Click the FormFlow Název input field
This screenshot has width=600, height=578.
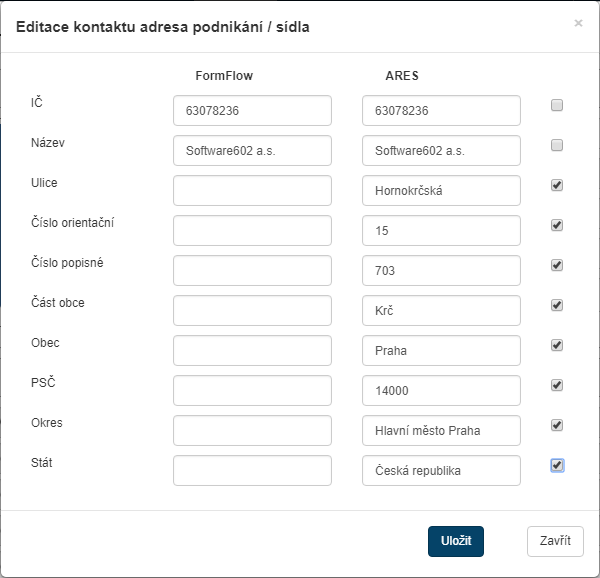(252, 151)
